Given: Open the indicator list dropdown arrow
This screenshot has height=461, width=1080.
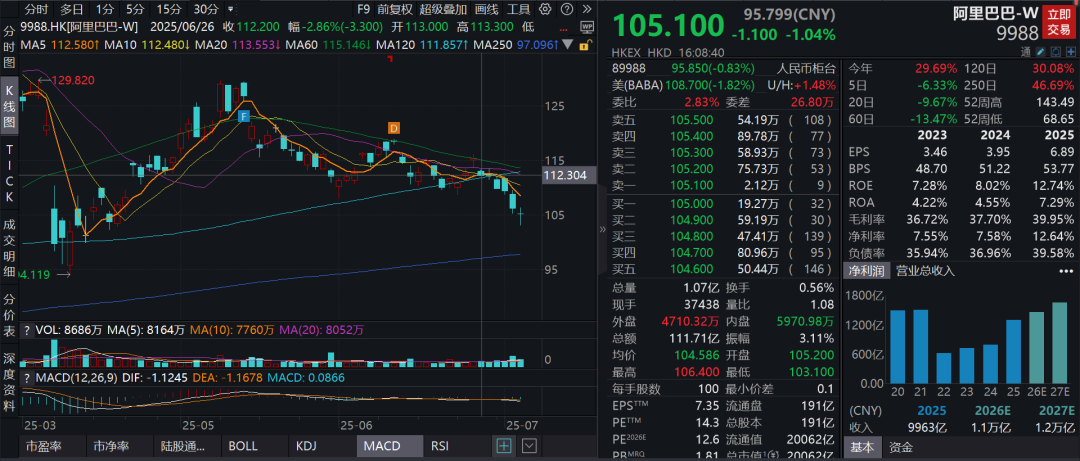Looking at the screenshot, I should click(x=530, y=446).
